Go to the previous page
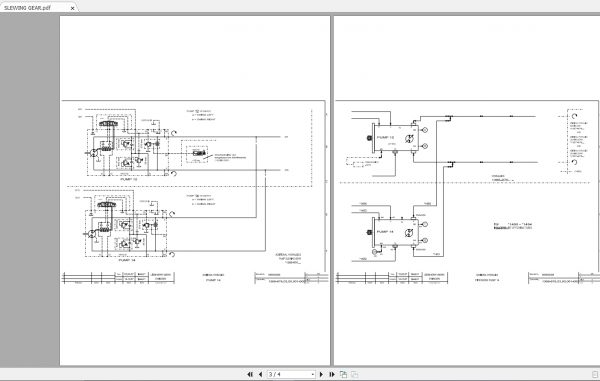600x381 pixels. point(261,374)
